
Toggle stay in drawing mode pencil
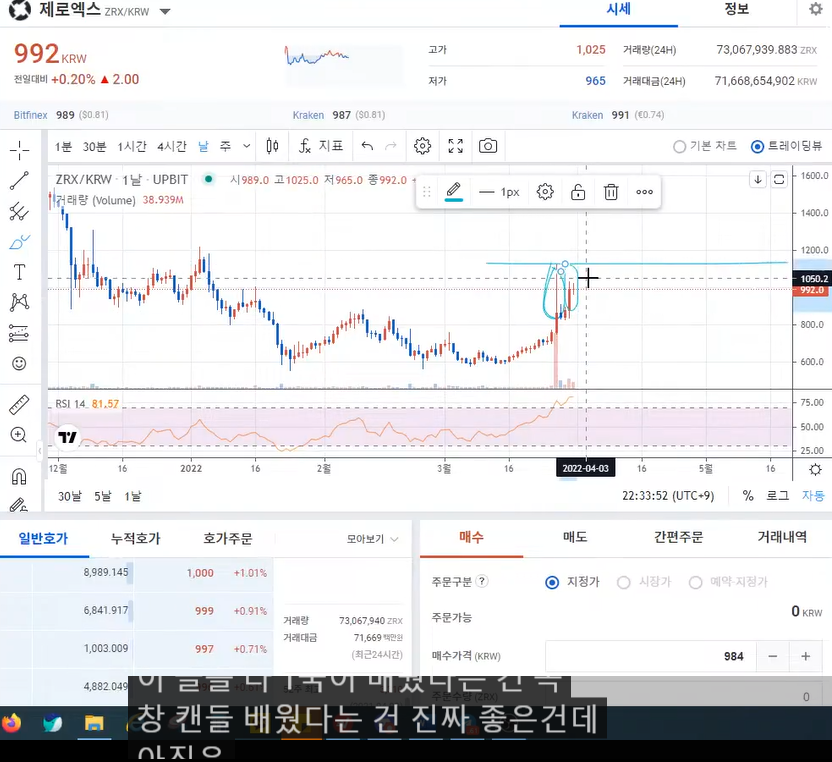(19, 504)
